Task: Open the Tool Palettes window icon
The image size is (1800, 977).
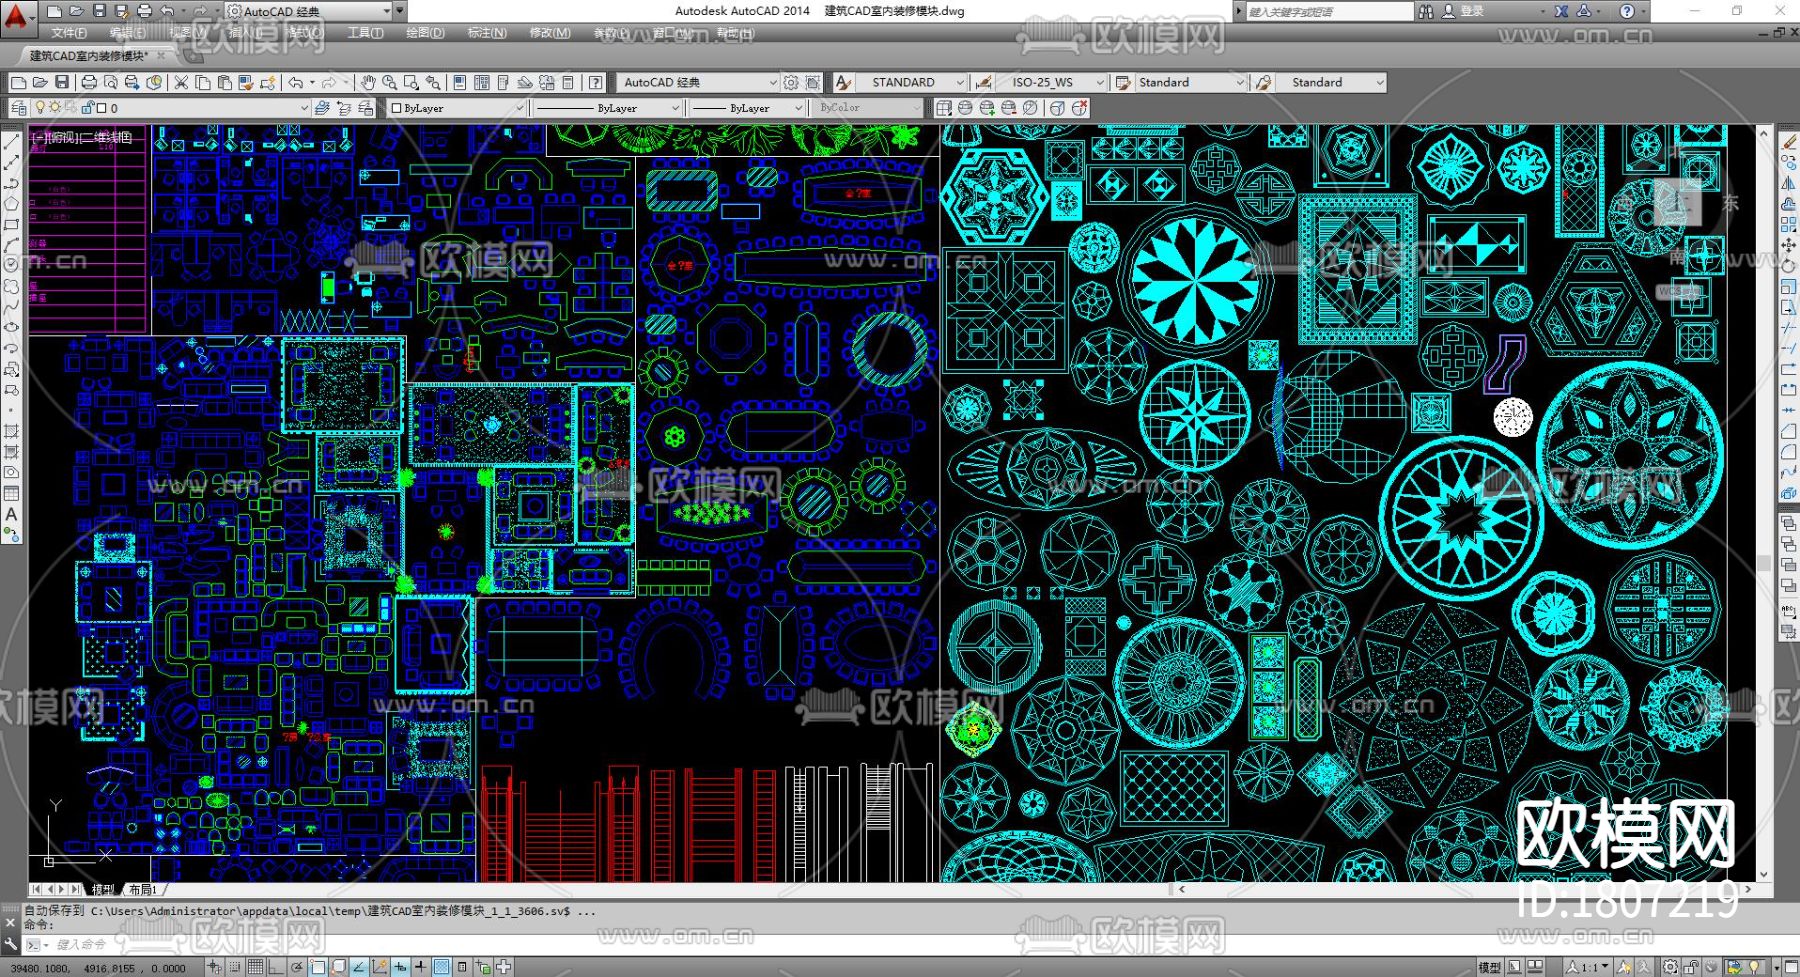Action: click(503, 82)
